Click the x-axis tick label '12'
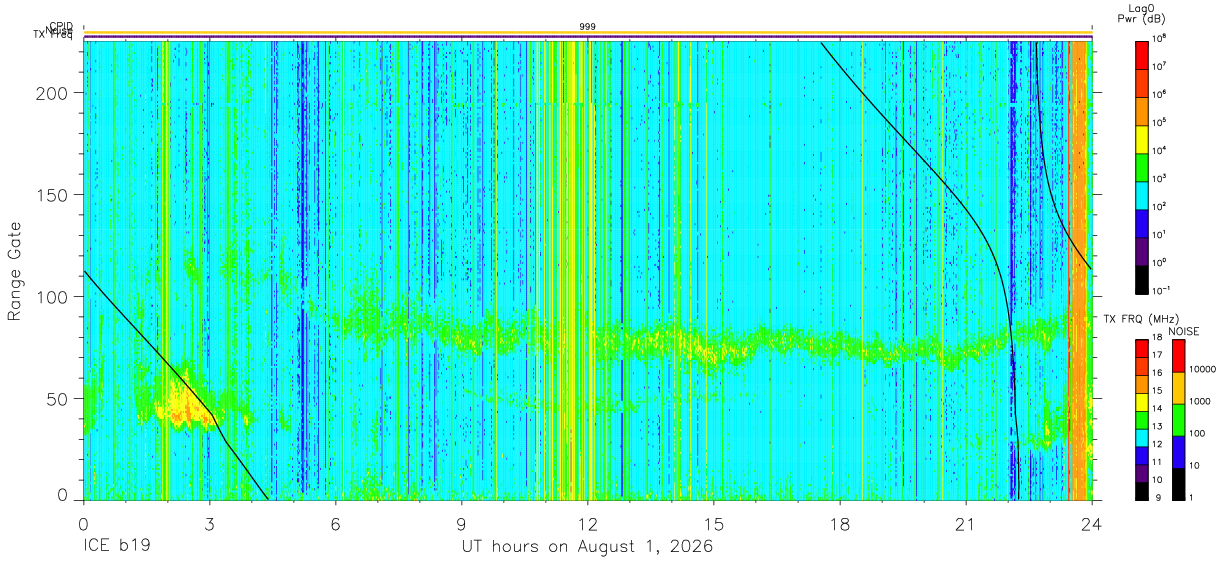 click(x=588, y=524)
